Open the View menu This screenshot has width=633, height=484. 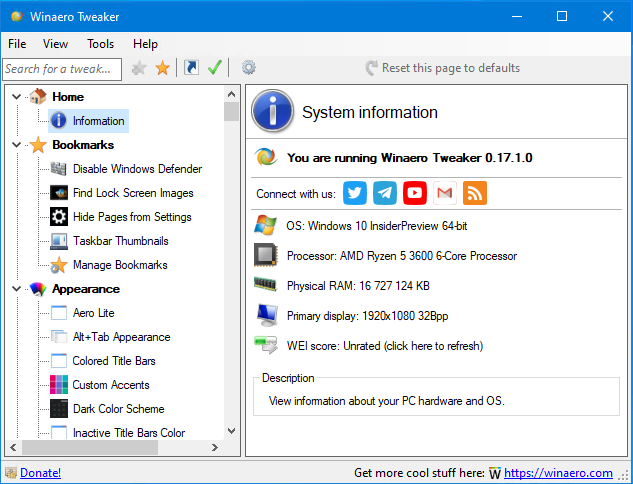point(55,44)
